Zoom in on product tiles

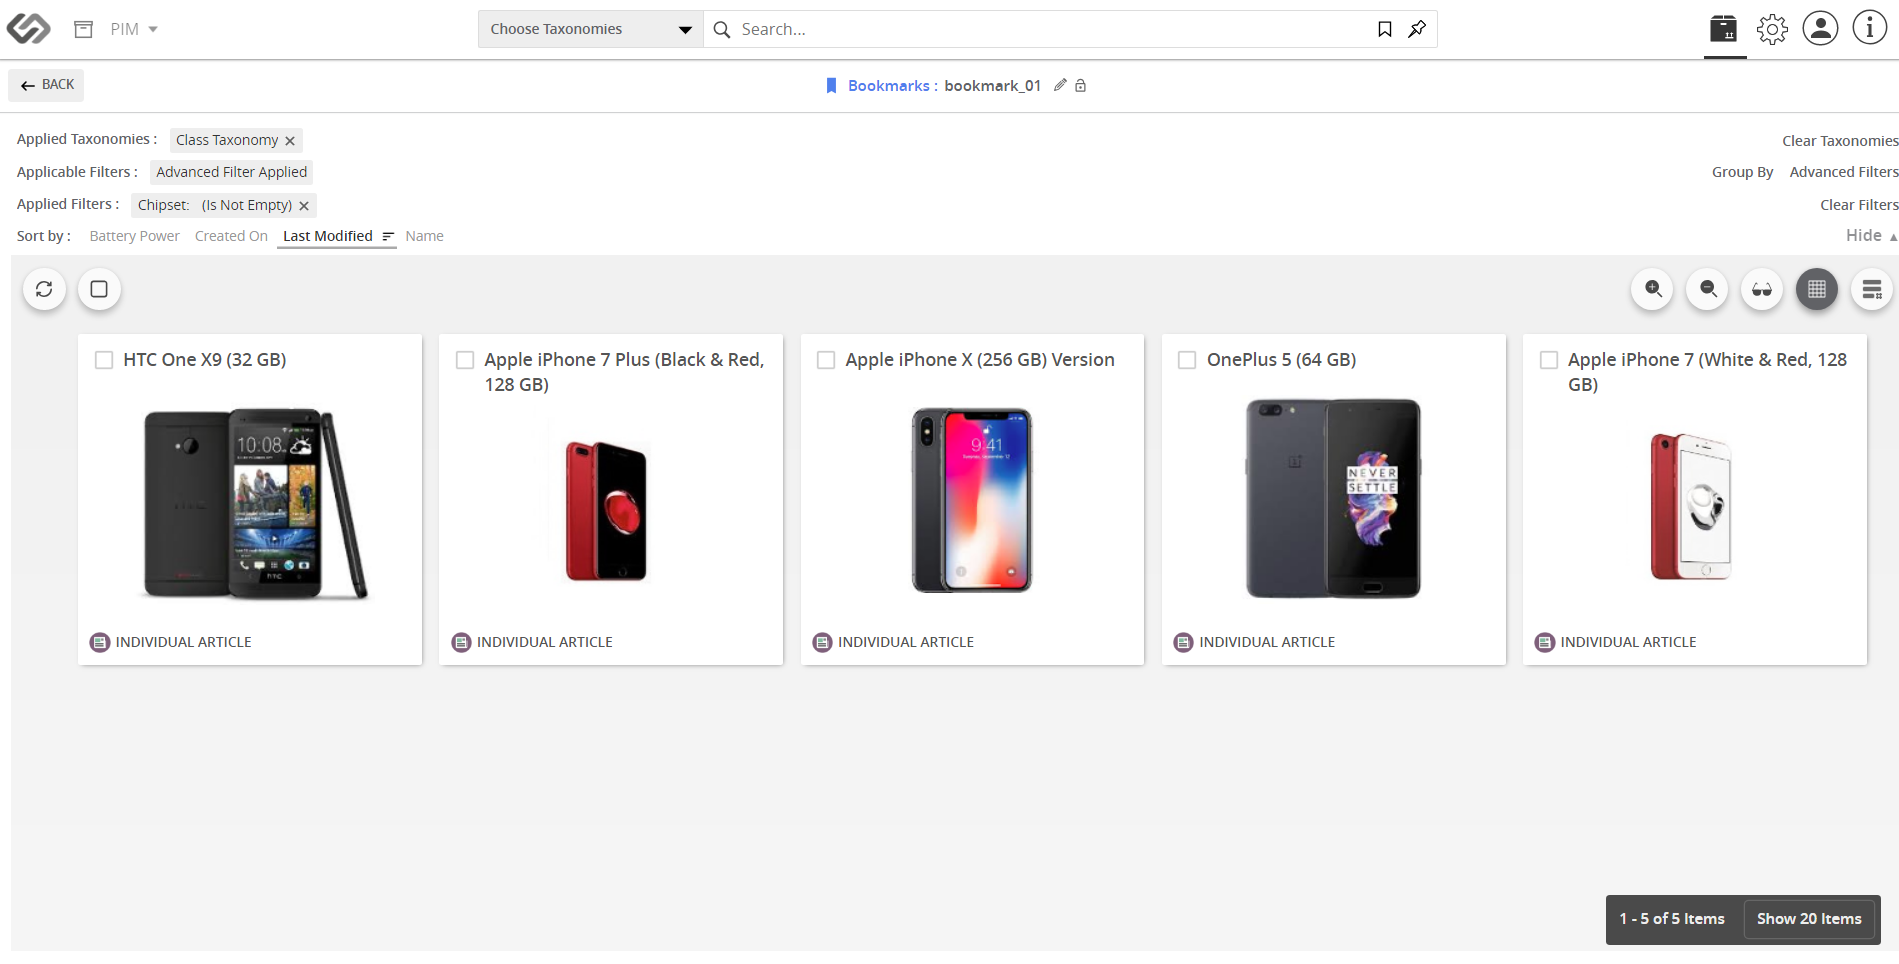1653,289
